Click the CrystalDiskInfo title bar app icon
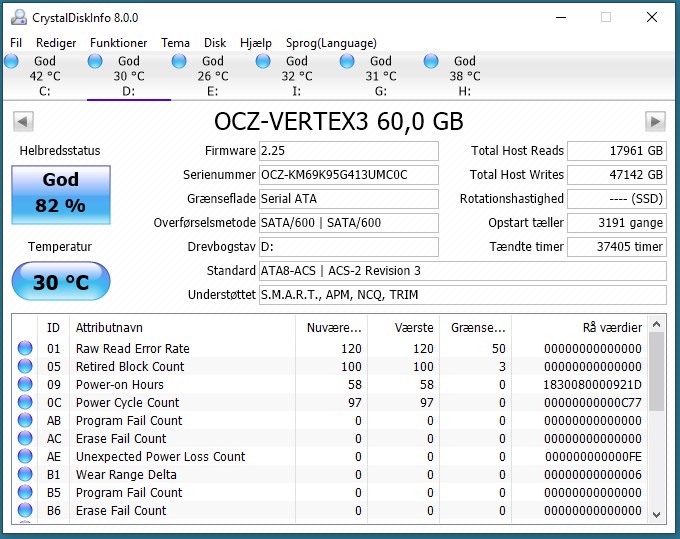Screen dimensions: 680x539 point(19,17)
